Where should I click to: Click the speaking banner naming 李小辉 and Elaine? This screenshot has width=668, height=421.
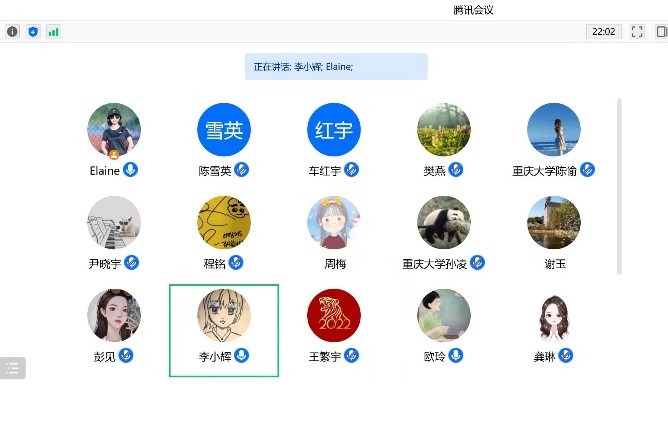click(336, 66)
